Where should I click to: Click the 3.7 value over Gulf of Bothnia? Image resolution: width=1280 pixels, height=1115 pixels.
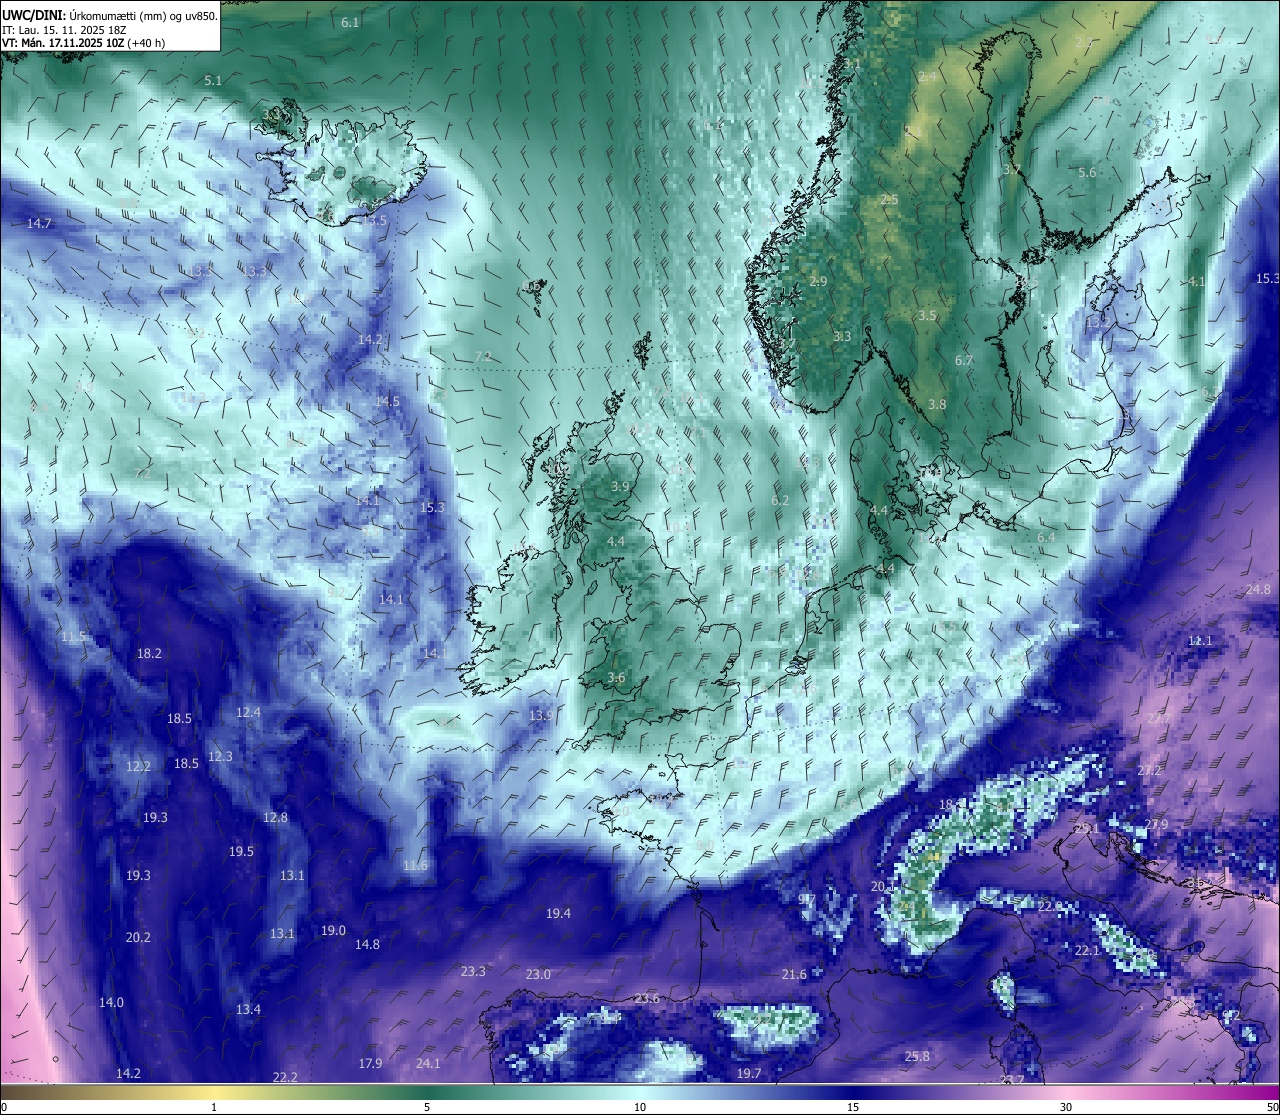coord(1012,169)
